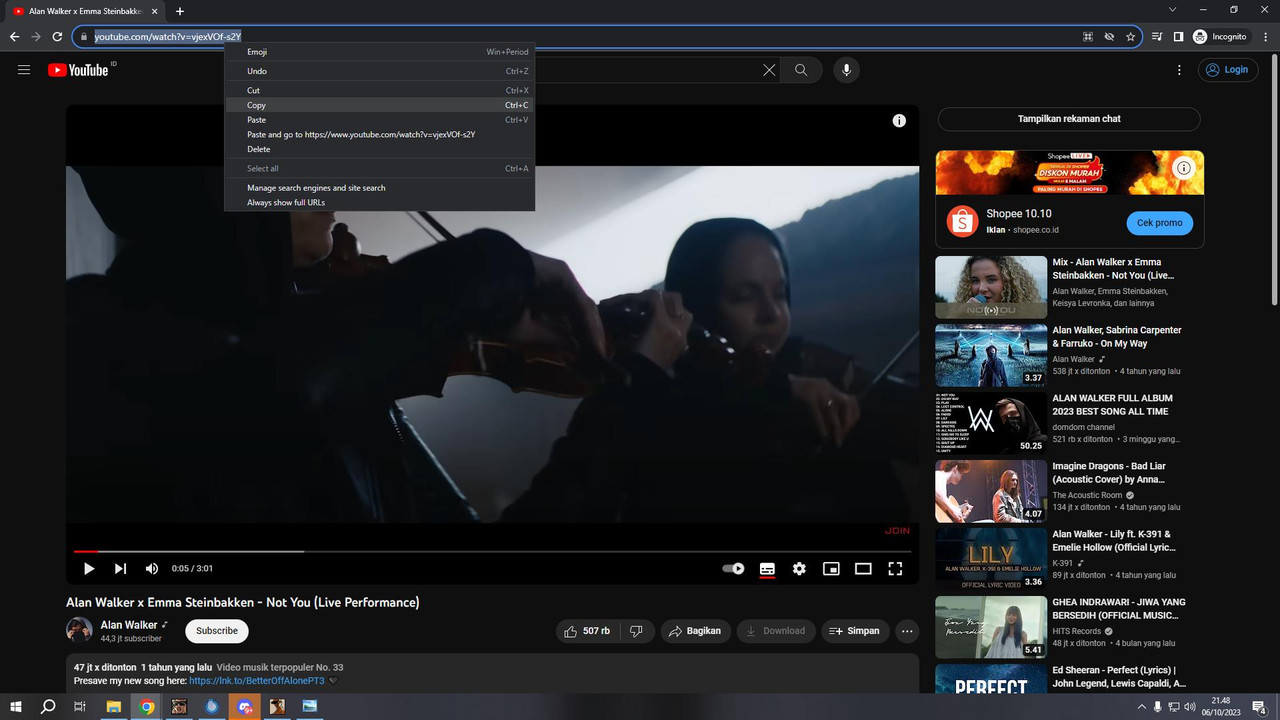Open Alan Walker Lily video thumbnail
Screen dimensions: 1280x720
(991, 559)
